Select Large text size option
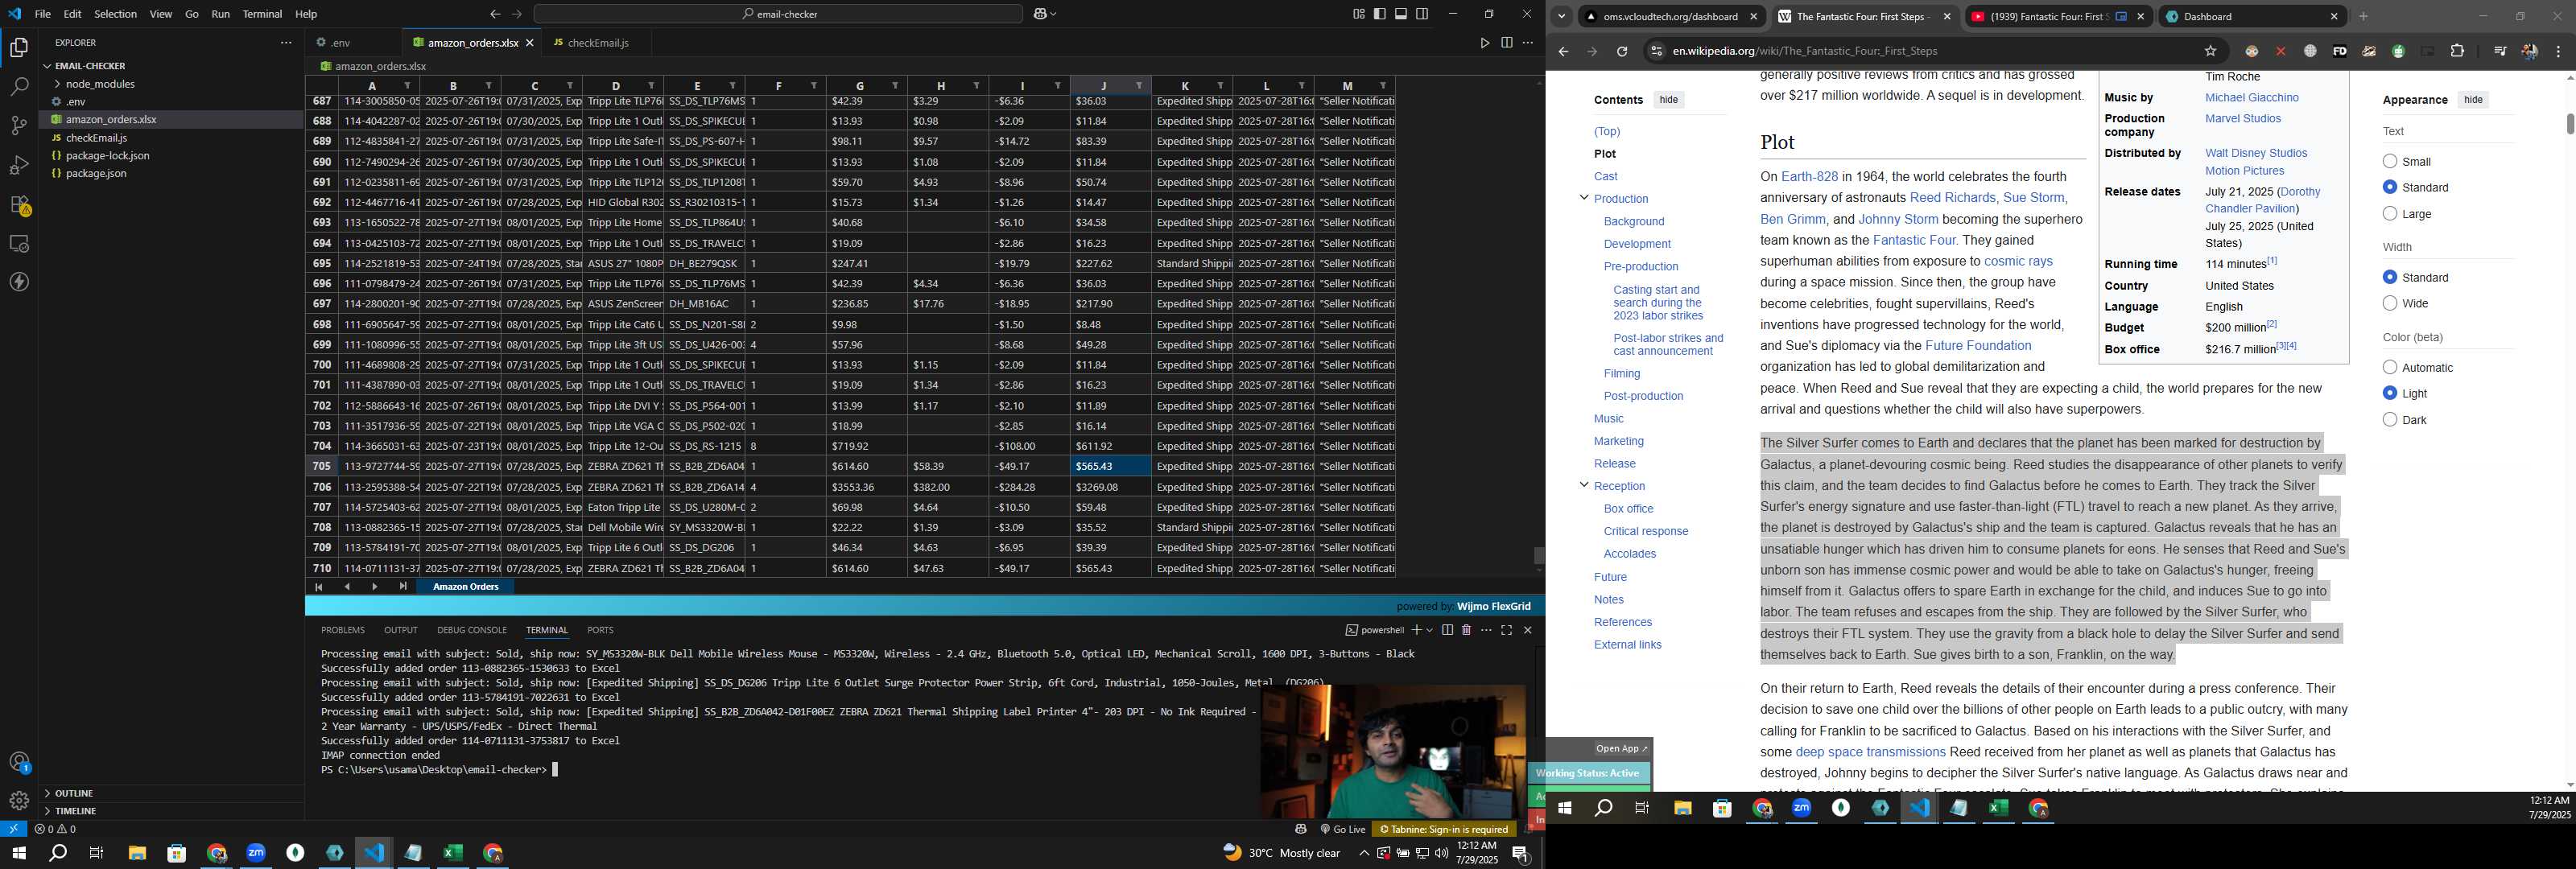 [x=2389, y=213]
